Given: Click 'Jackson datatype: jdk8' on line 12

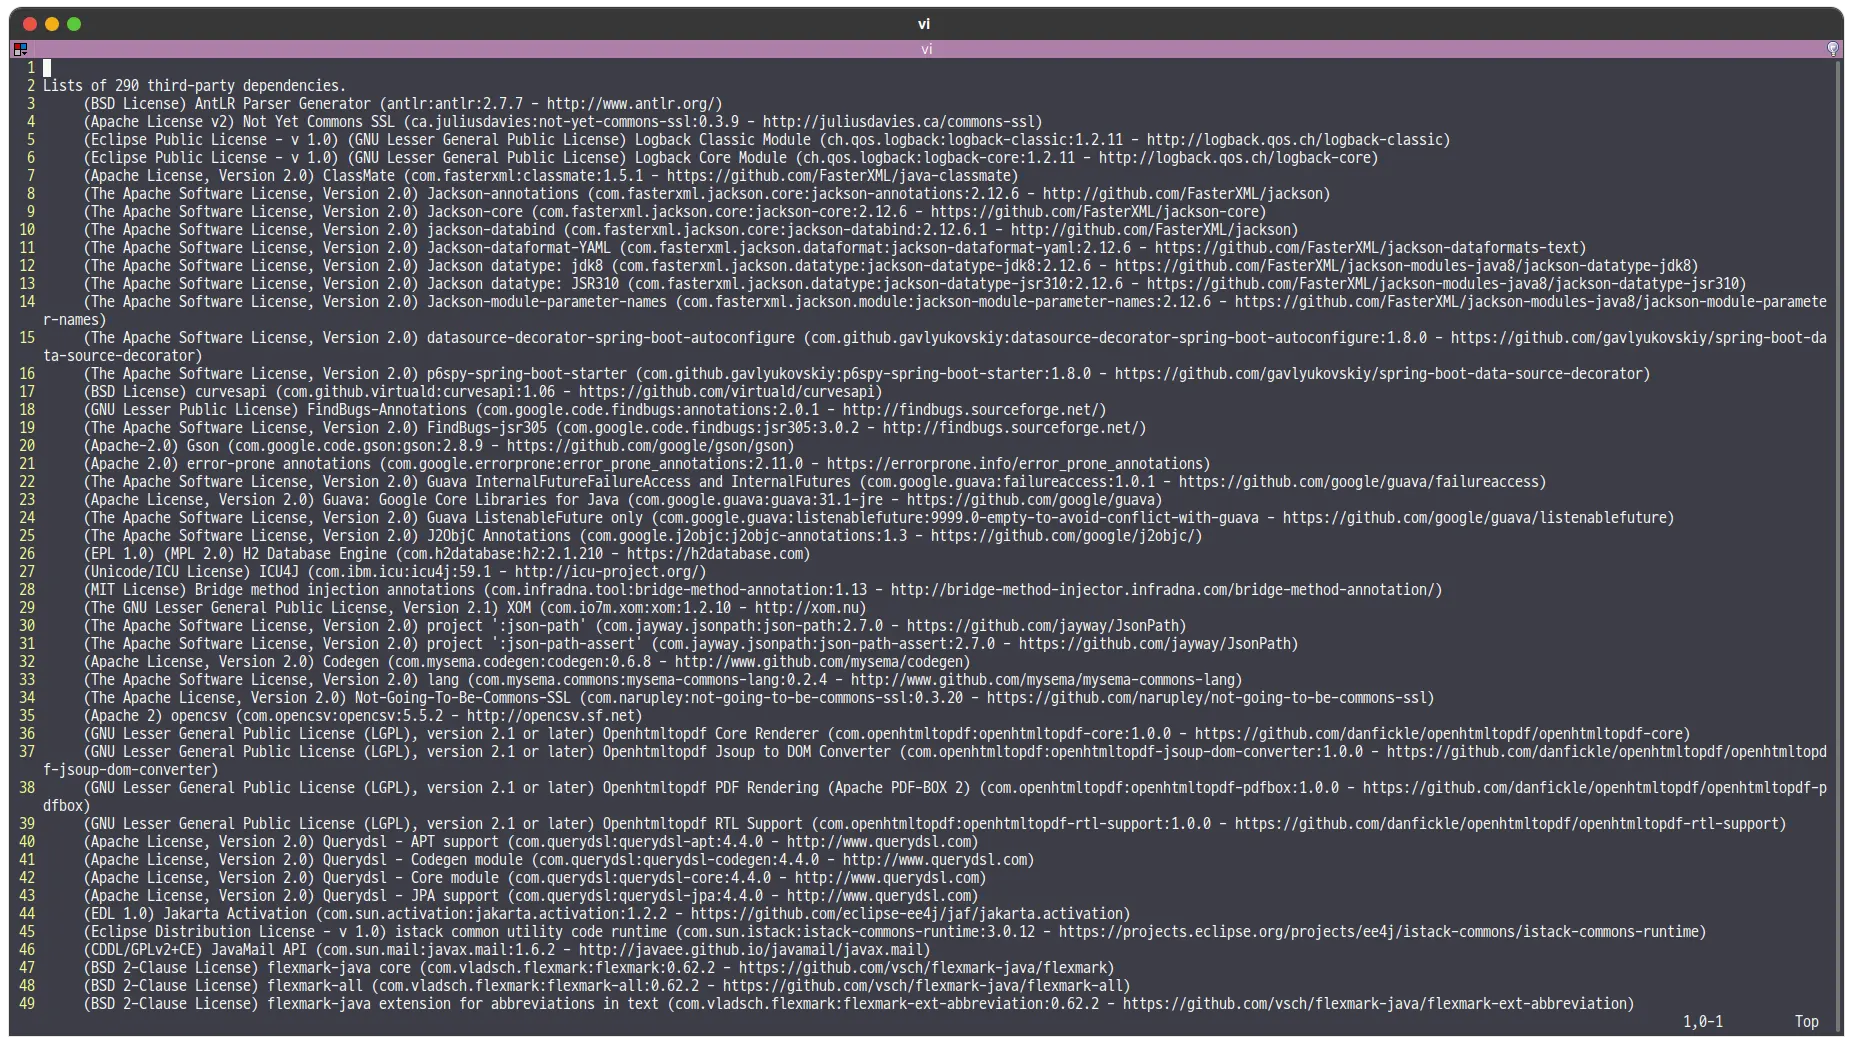Looking at the screenshot, I should 515,266.
